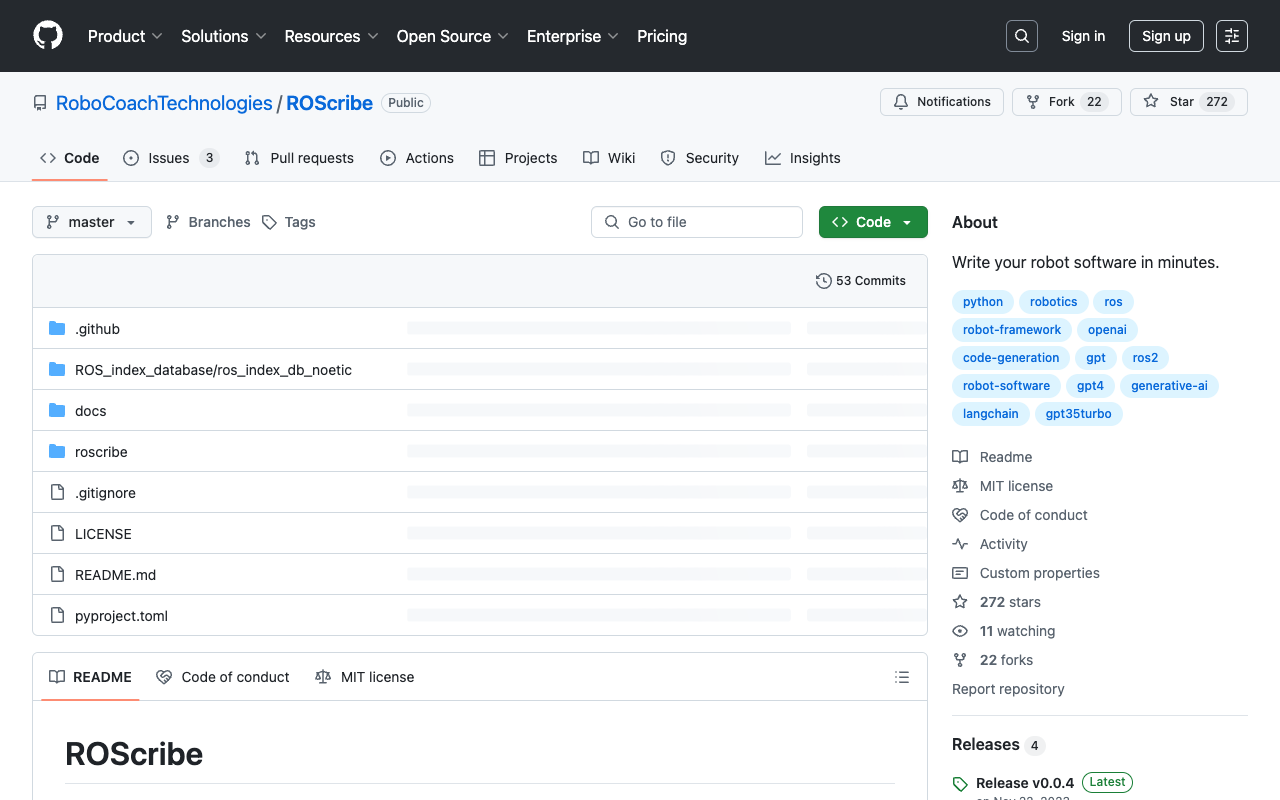This screenshot has height=800, width=1280.
Task: Select Code of conduct tab below files
Action: (223, 677)
